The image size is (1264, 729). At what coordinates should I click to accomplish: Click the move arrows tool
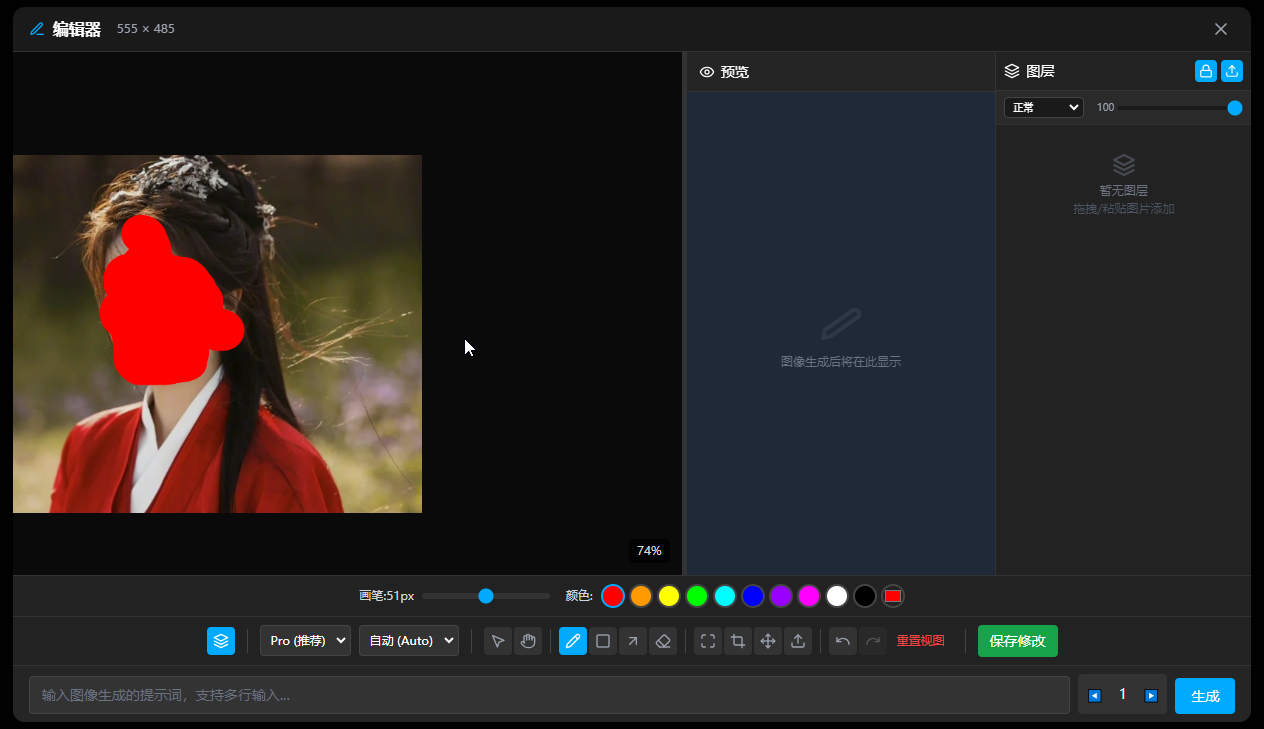tap(768, 641)
